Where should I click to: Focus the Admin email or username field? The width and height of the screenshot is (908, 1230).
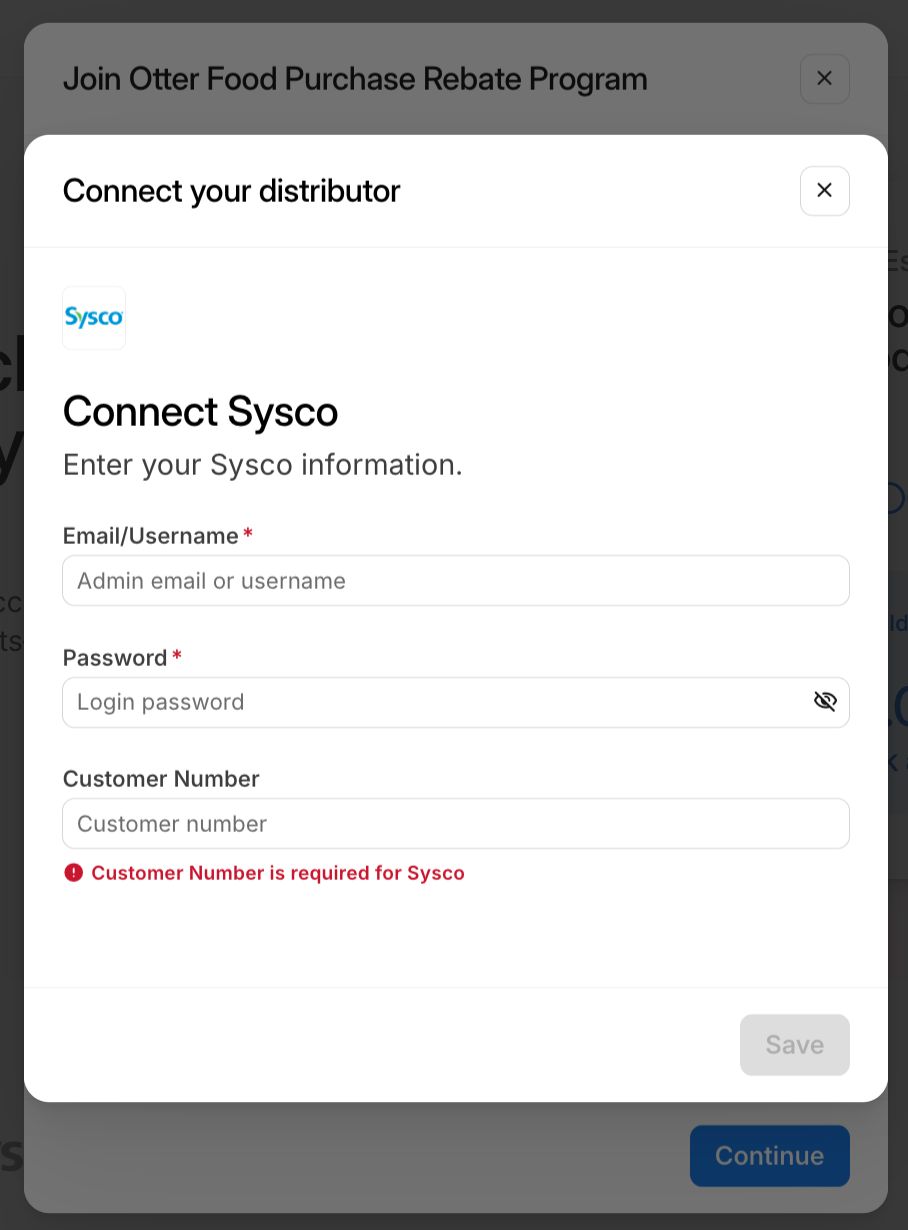[455, 581]
